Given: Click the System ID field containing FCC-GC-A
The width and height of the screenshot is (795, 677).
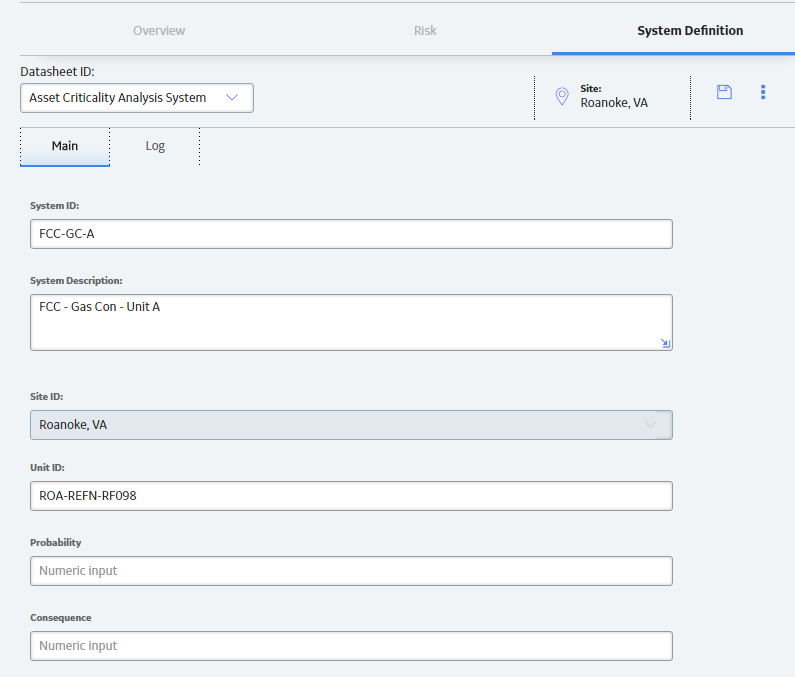Looking at the screenshot, I should (351, 234).
